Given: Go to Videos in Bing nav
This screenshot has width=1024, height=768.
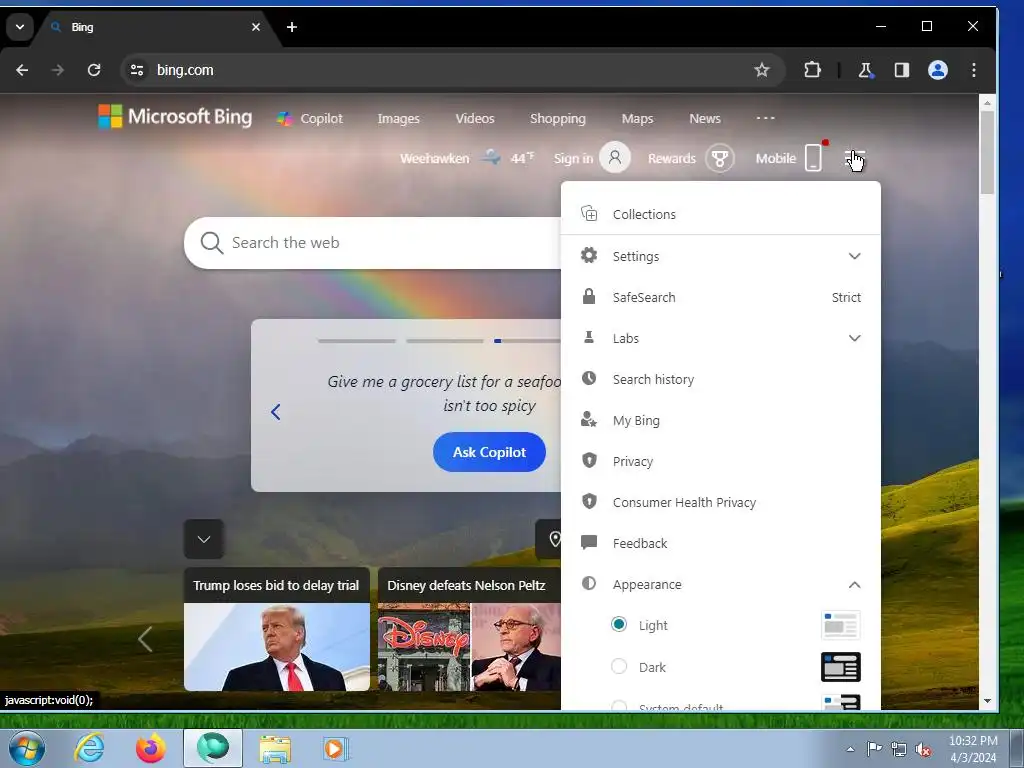Looking at the screenshot, I should (x=475, y=118).
